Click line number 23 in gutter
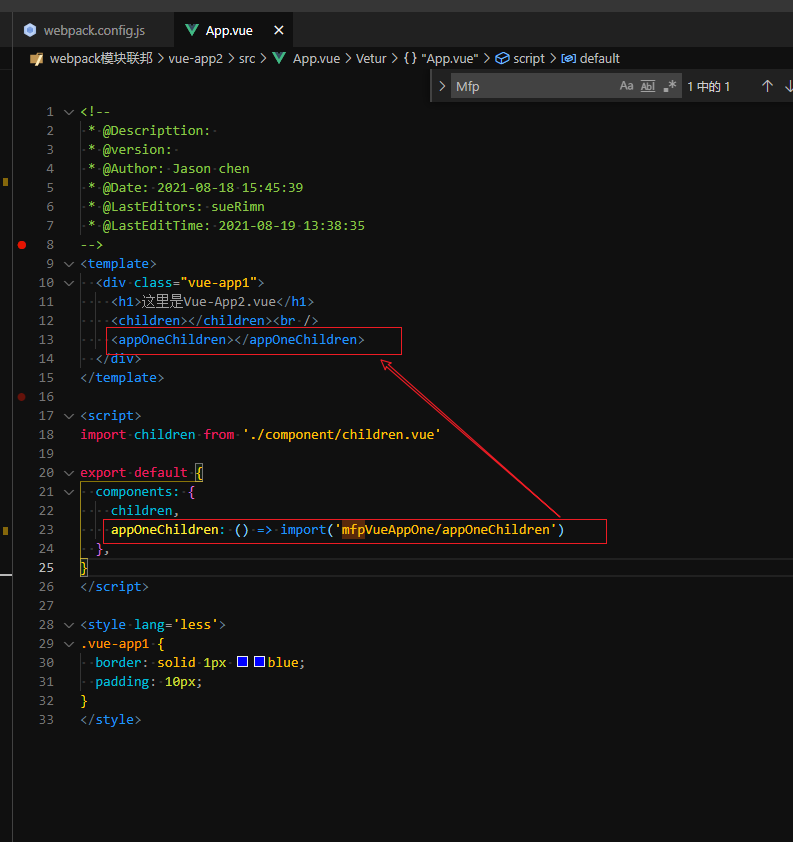Image resolution: width=793 pixels, height=842 pixels. (x=46, y=530)
